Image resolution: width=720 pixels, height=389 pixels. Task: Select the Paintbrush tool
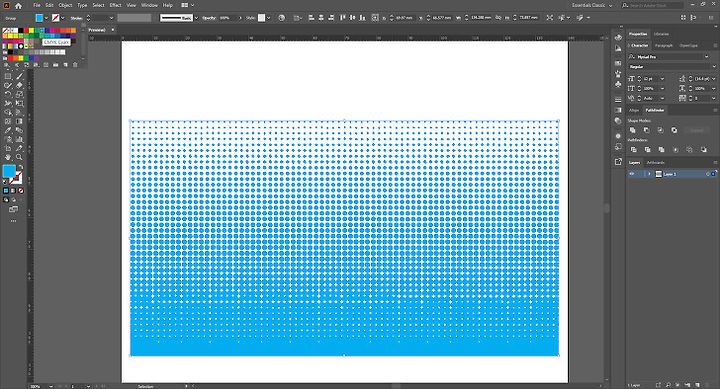tap(19, 76)
